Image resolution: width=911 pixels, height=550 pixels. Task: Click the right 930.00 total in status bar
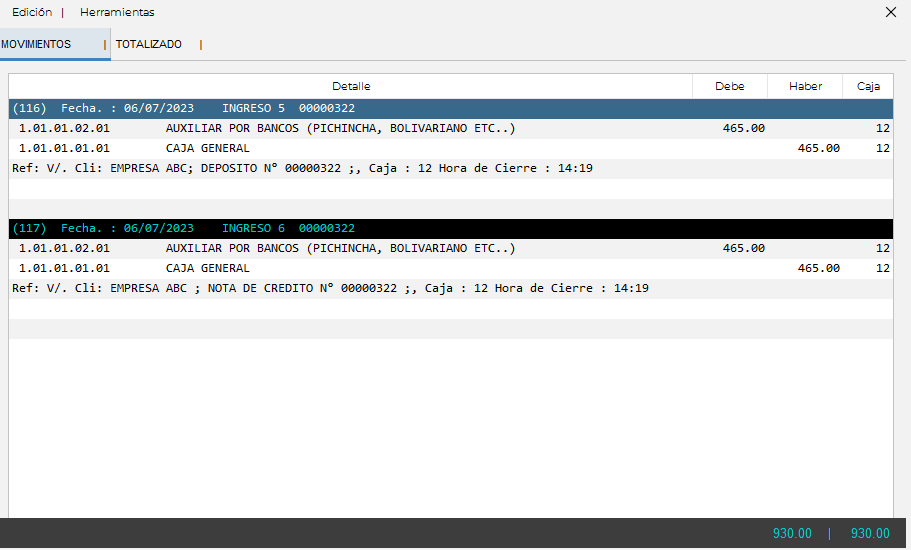[870, 533]
